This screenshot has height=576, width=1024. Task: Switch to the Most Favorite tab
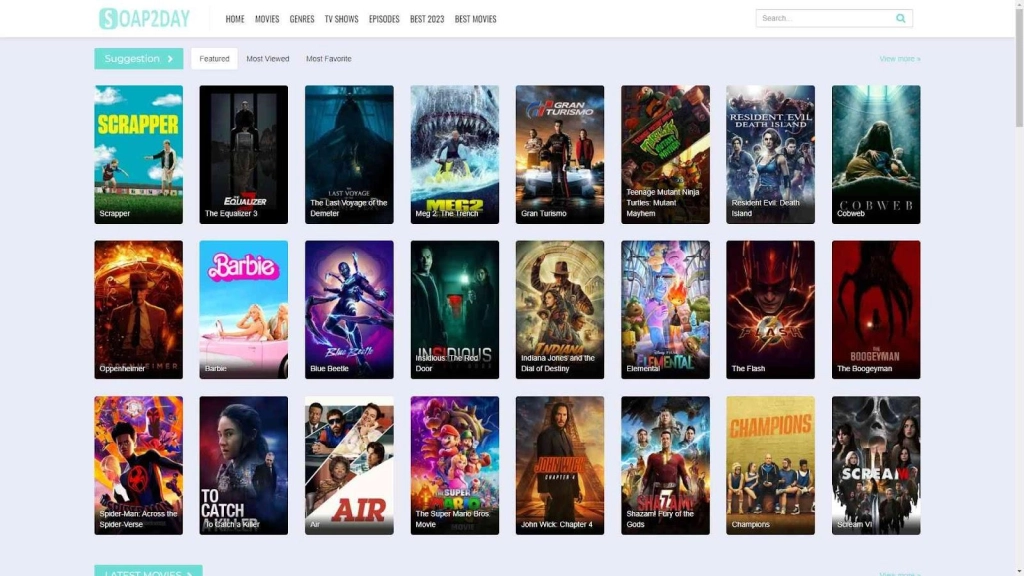tap(328, 59)
